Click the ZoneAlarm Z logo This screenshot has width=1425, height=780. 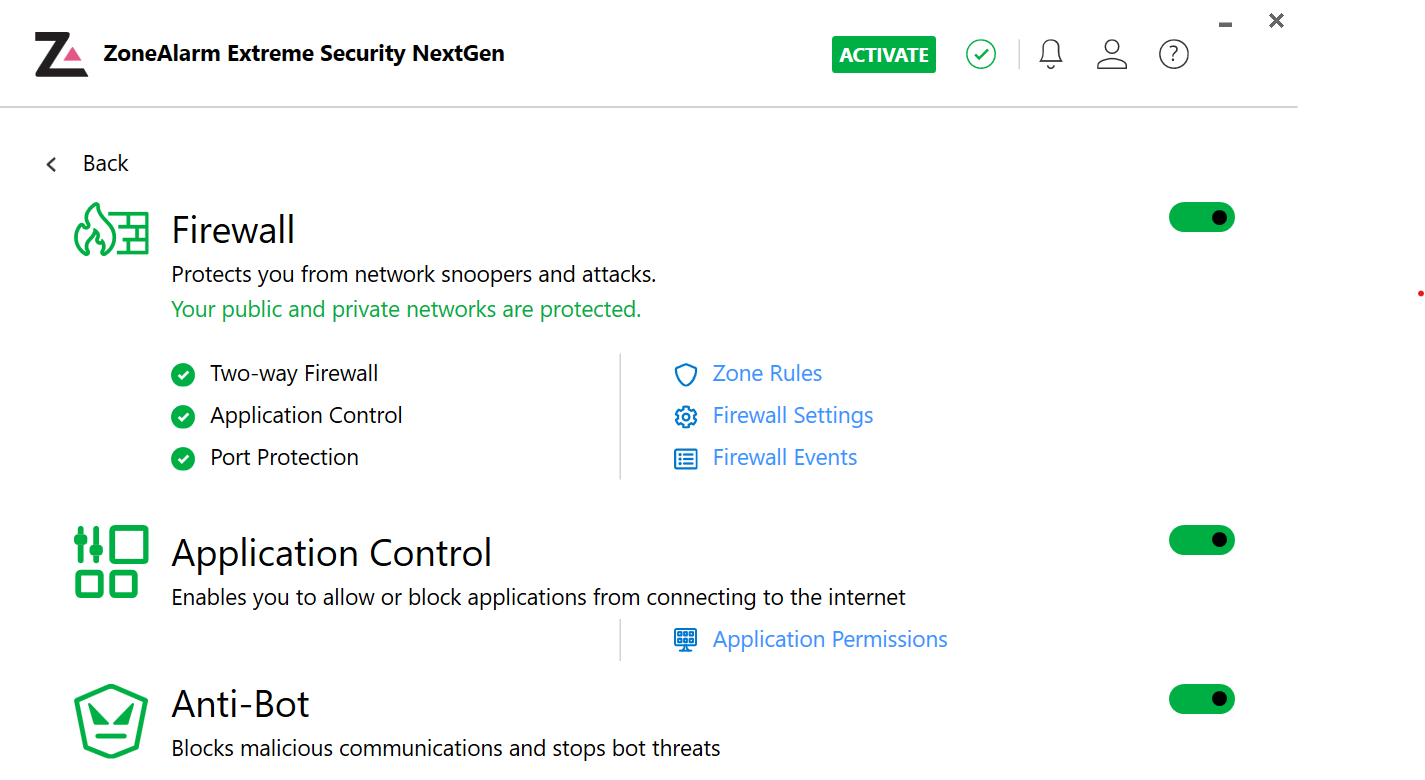pyautogui.click(x=61, y=55)
